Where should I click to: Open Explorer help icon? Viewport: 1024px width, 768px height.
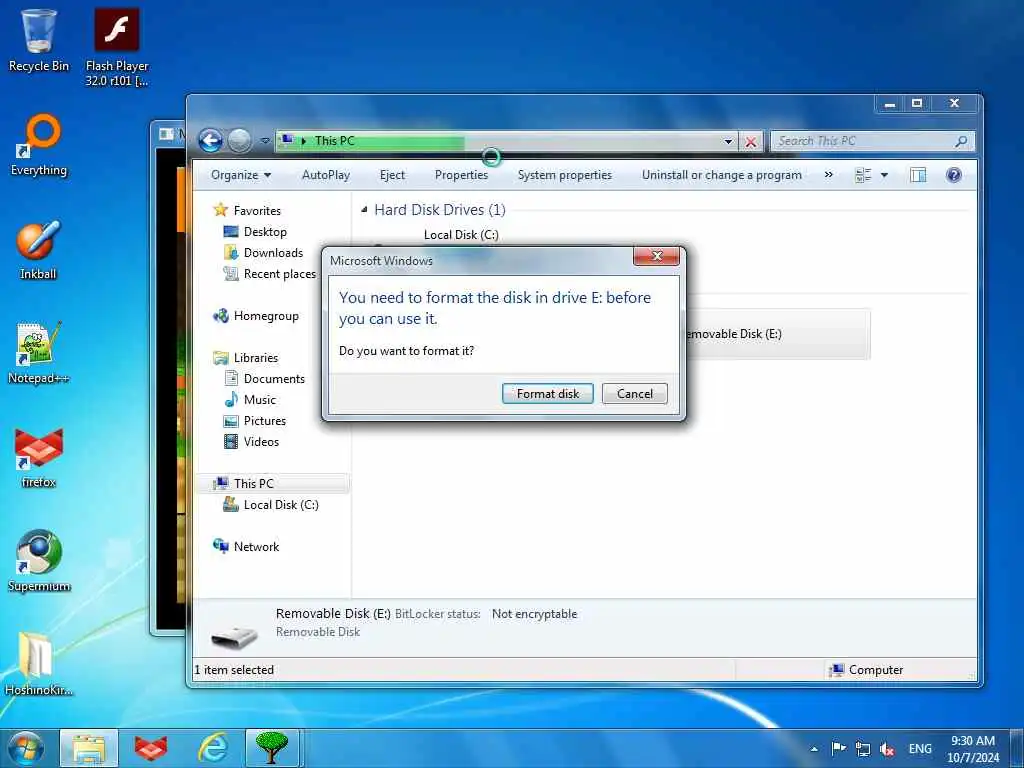953,175
